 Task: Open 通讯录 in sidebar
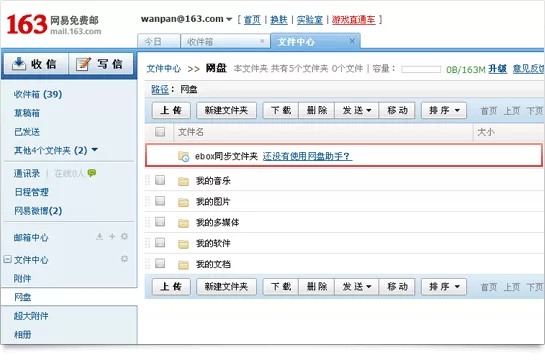click(x=27, y=173)
